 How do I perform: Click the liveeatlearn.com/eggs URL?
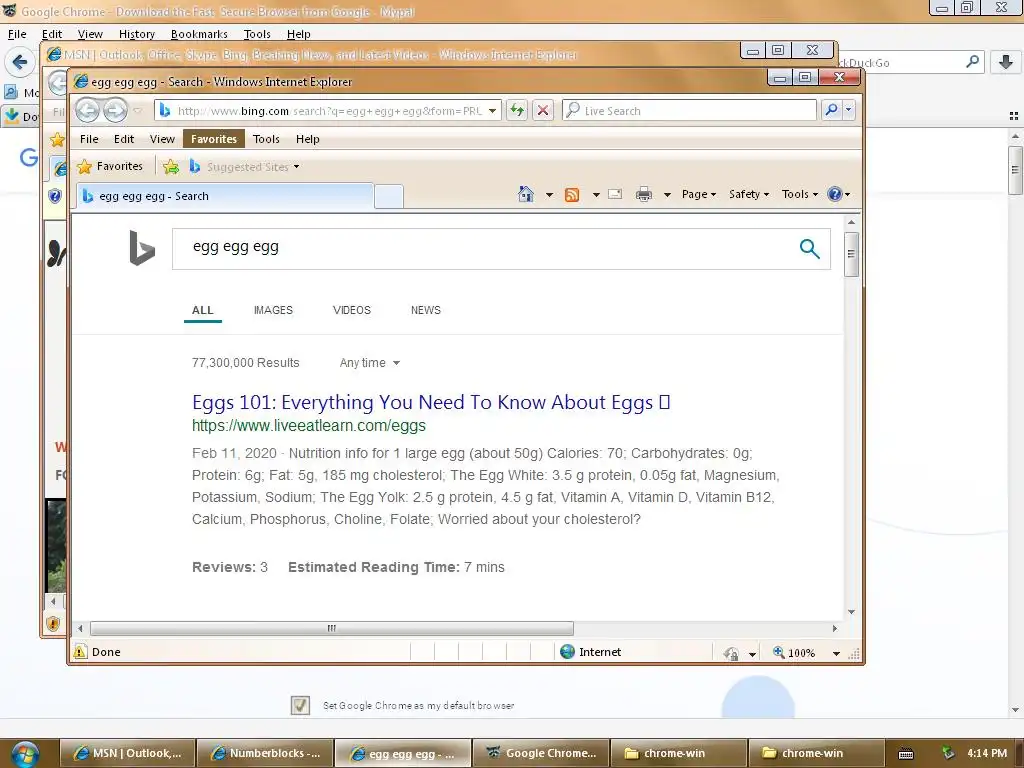click(309, 426)
